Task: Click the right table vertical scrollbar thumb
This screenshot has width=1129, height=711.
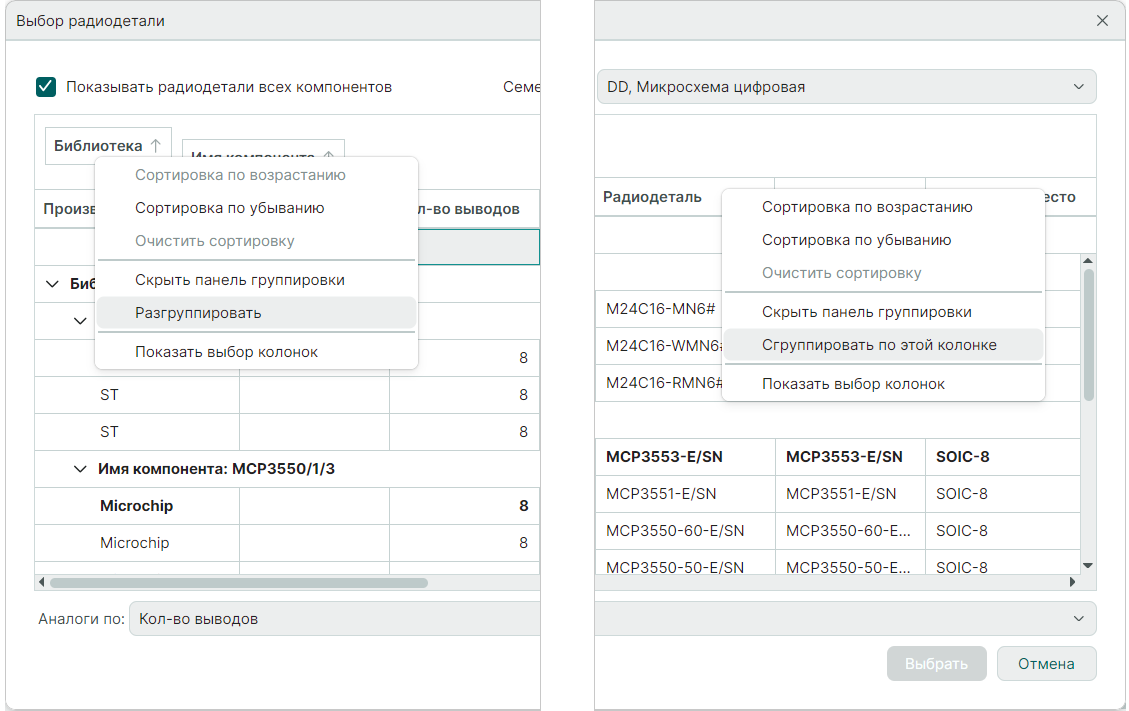Action: pos(1088,335)
